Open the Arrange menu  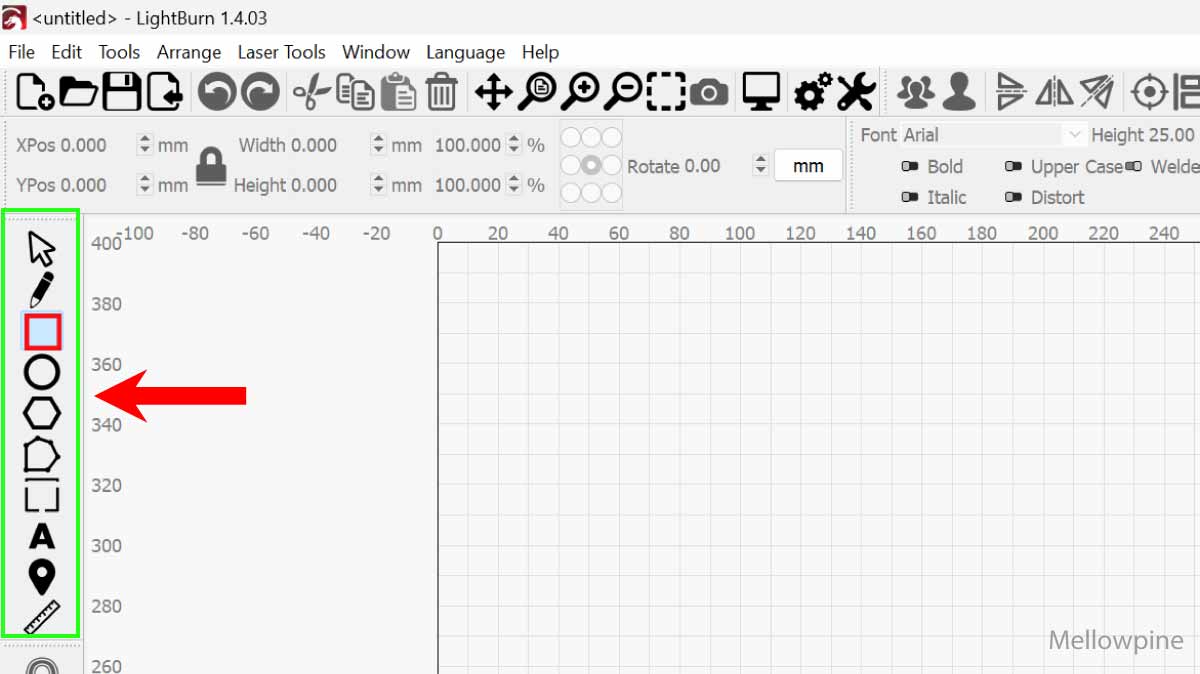(x=189, y=52)
